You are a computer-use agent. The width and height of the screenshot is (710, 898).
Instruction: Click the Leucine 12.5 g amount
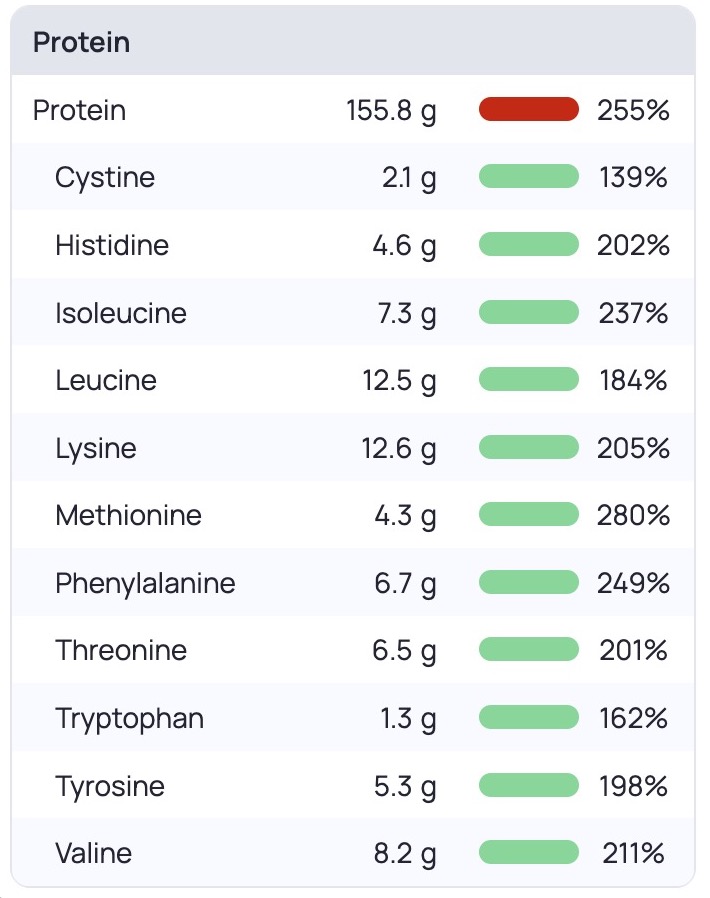click(399, 381)
